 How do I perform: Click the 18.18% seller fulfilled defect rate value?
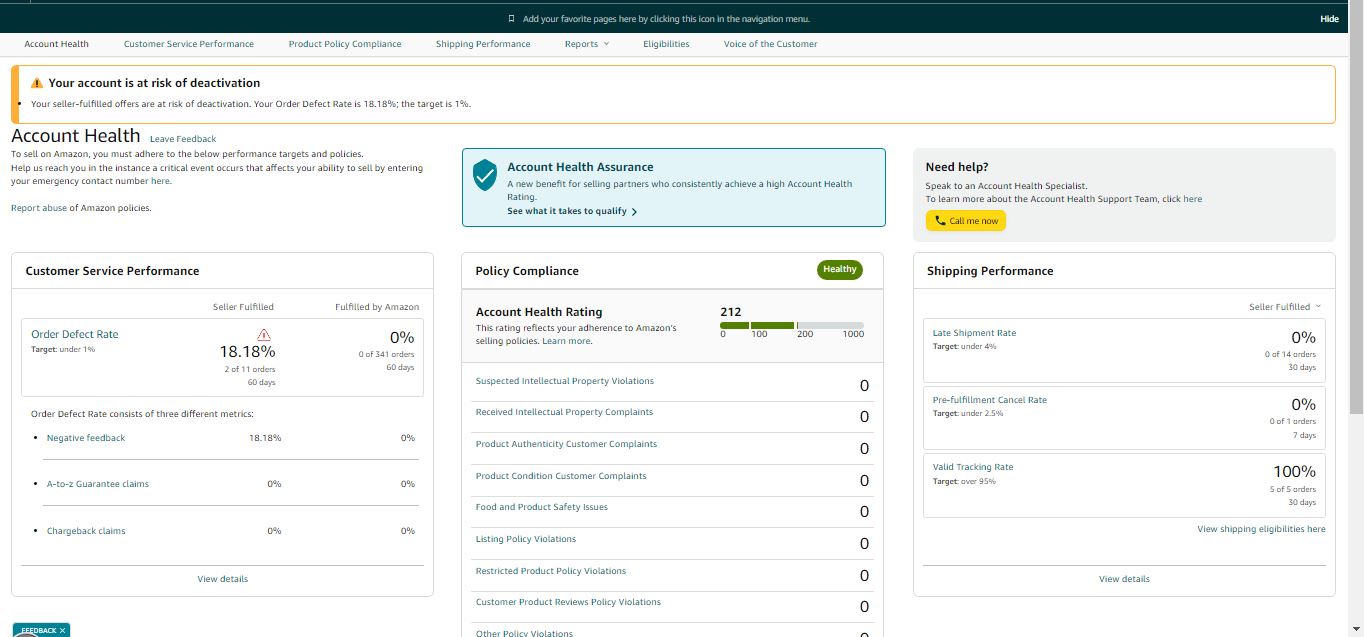click(248, 352)
